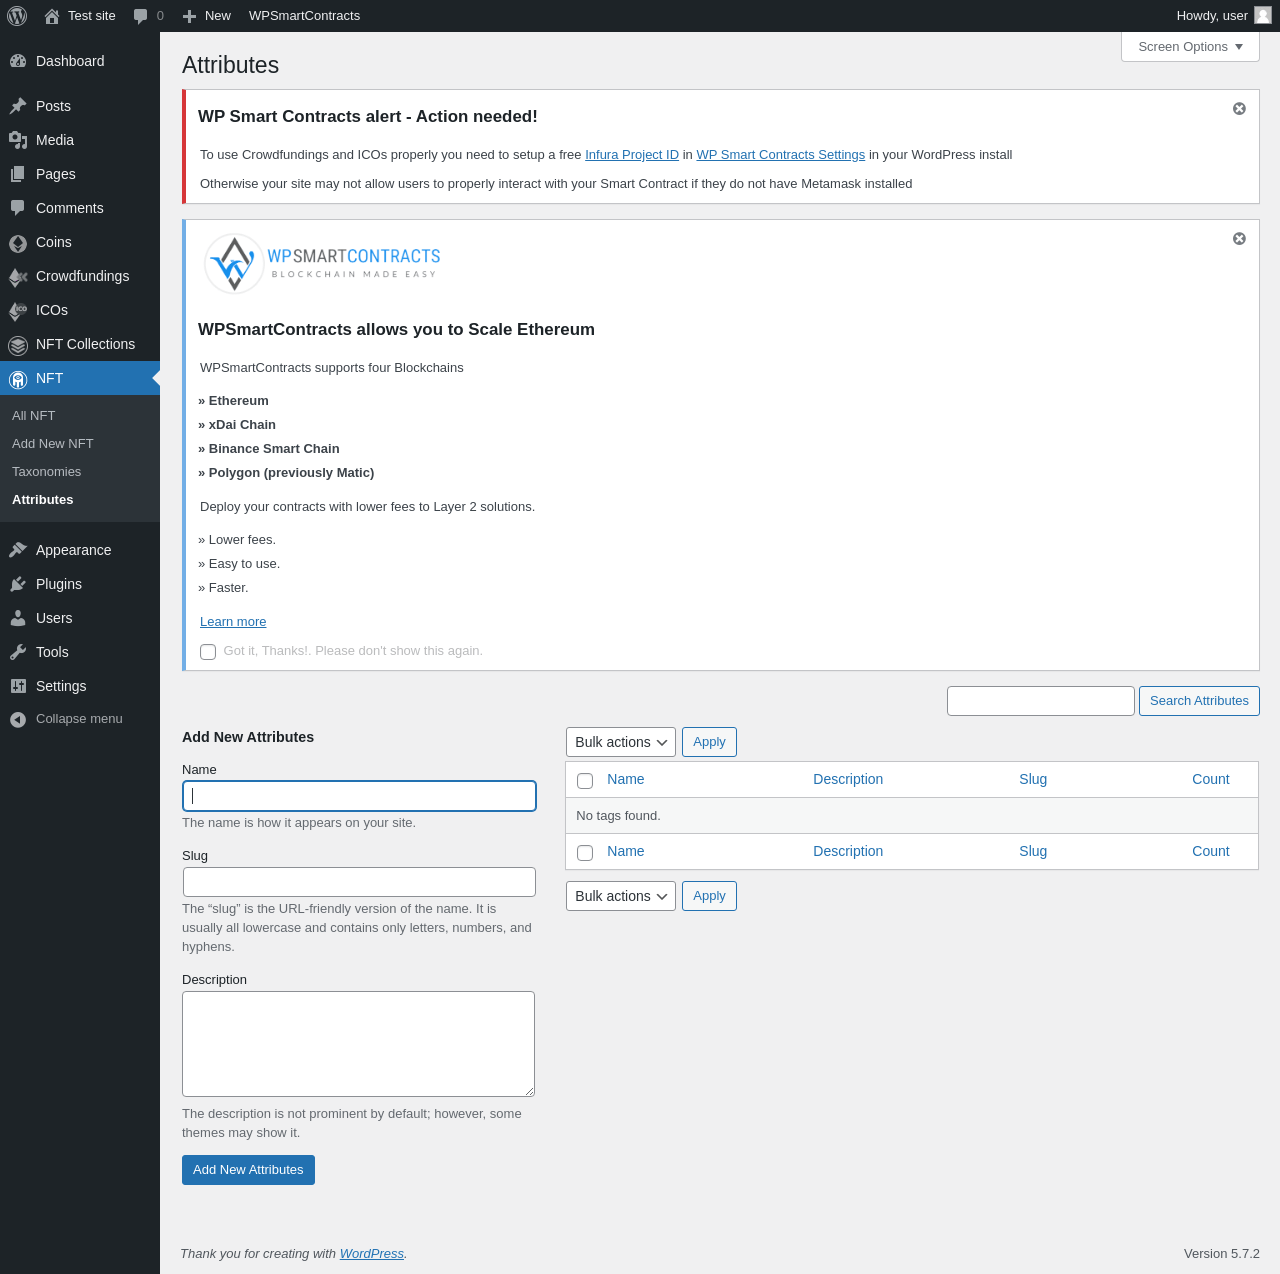Click the Test site home icon
The width and height of the screenshot is (1280, 1274).
tap(52, 16)
